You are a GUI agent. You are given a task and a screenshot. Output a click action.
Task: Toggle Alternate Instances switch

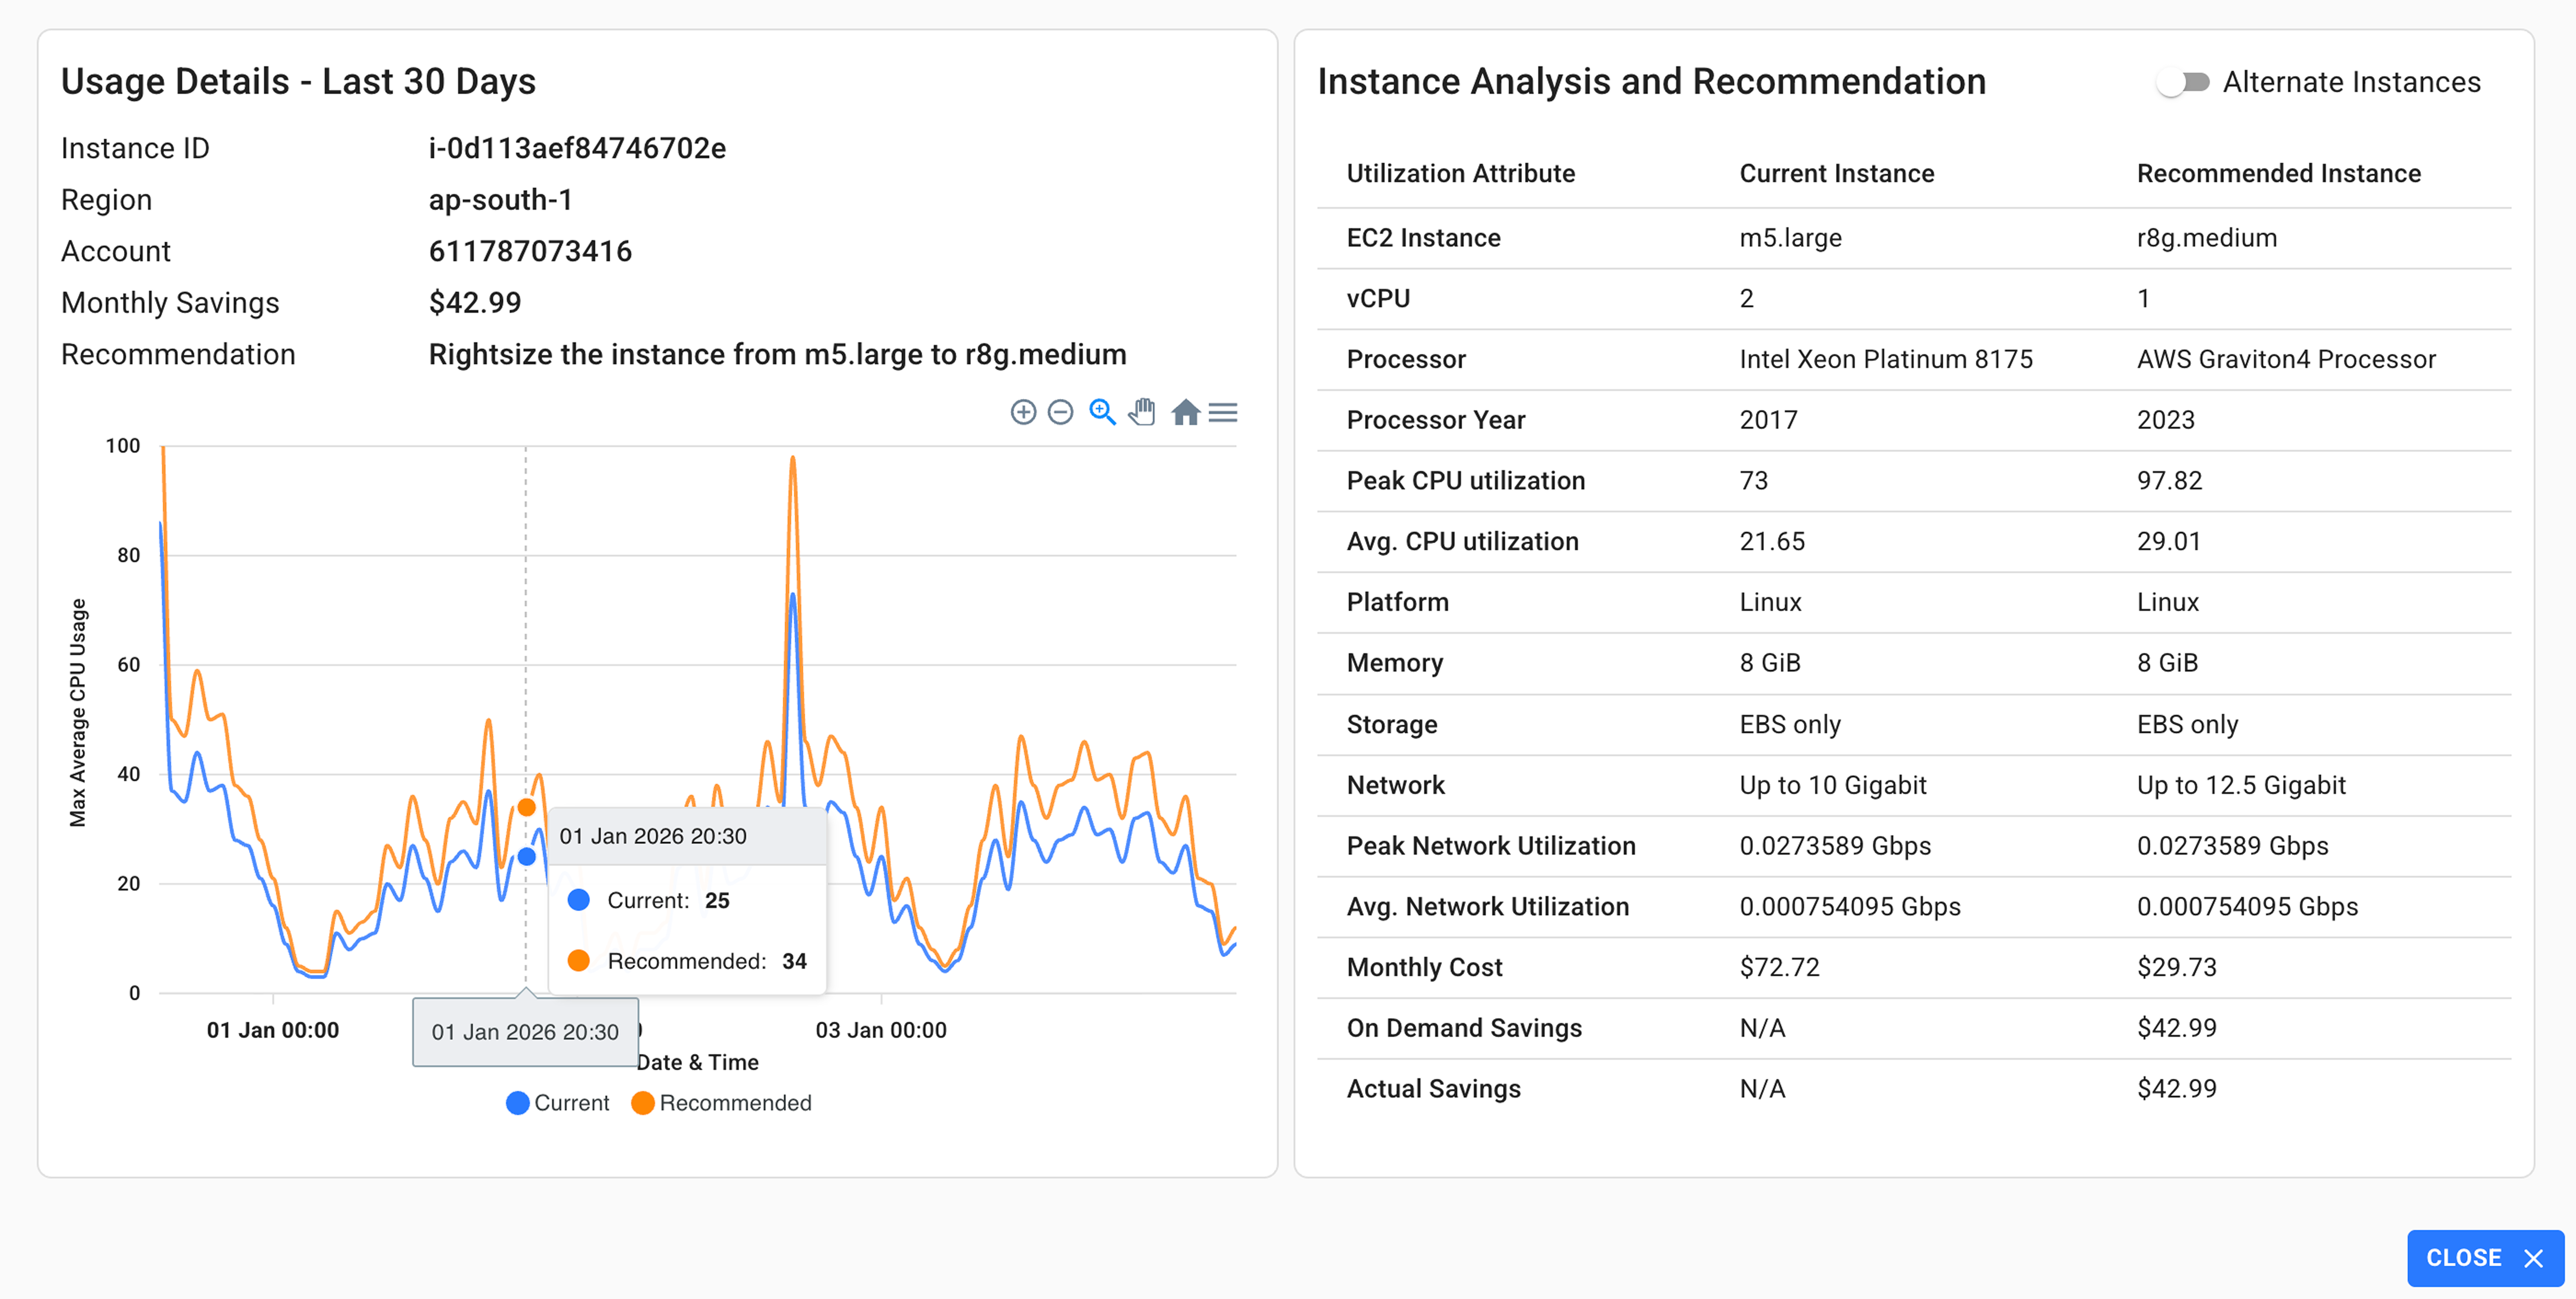2182,82
